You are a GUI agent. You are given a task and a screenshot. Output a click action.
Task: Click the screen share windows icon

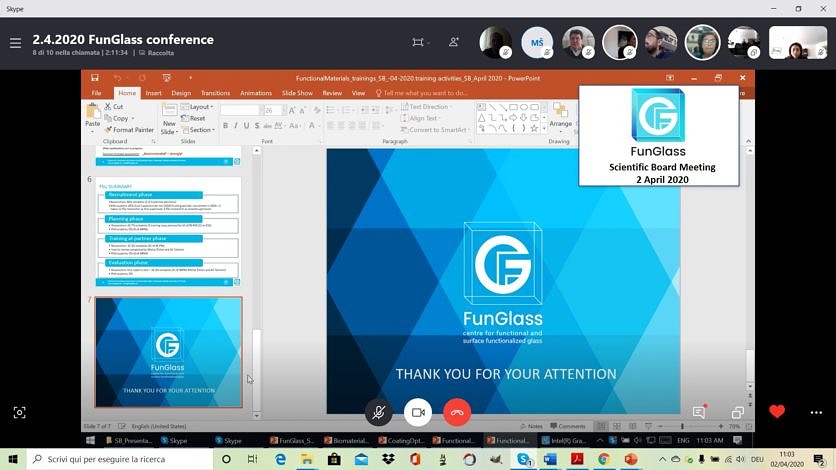(x=738, y=412)
